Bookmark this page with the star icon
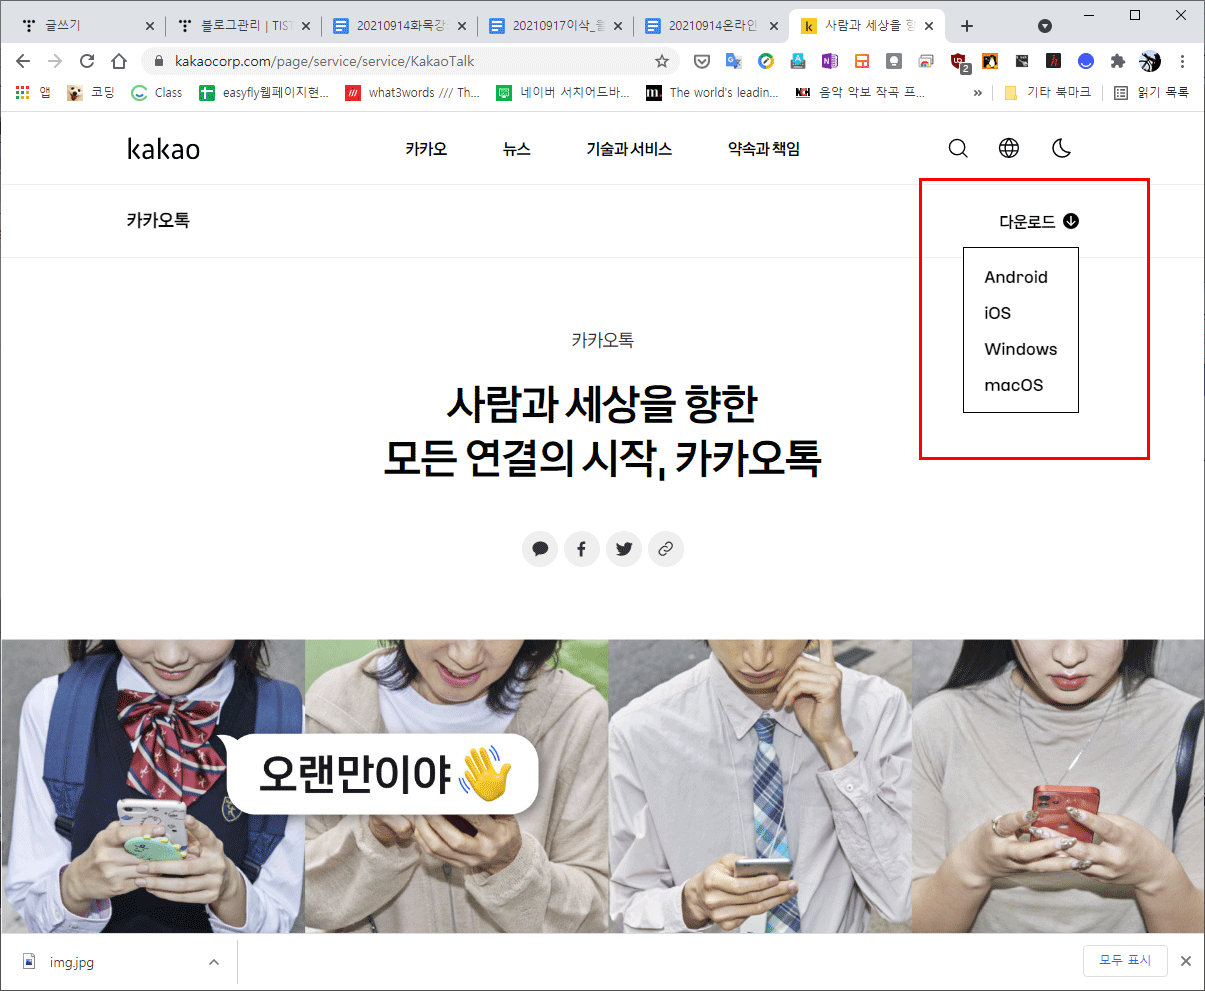This screenshot has width=1205, height=991. (661, 61)
